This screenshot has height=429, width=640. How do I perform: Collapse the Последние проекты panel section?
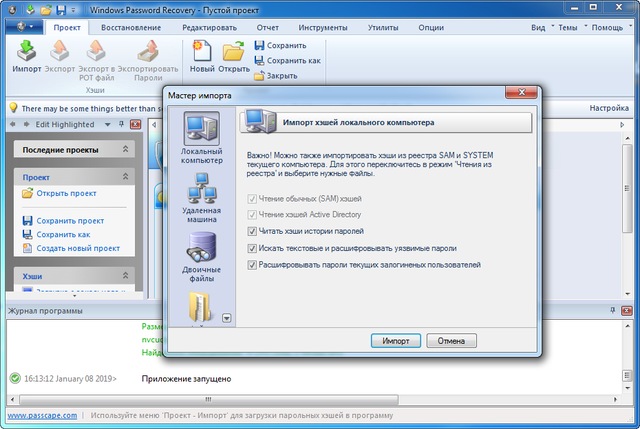tap(125, 149)
